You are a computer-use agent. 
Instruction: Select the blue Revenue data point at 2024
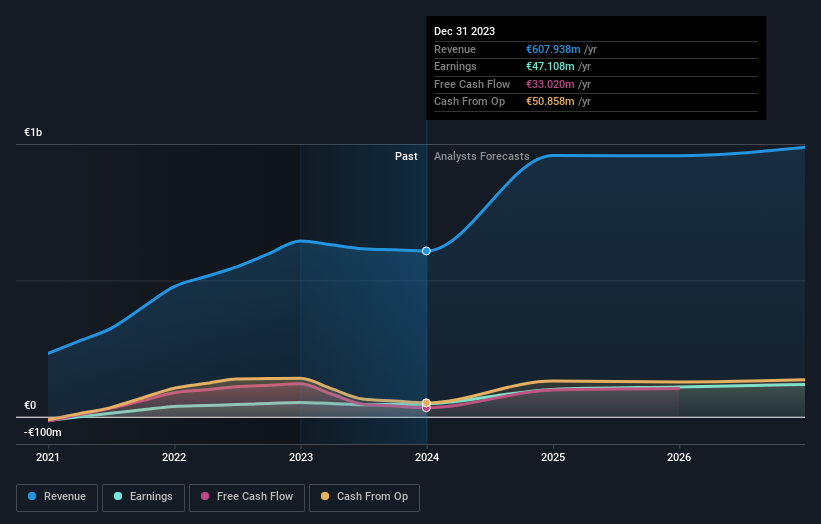click(x=426, y=251)
